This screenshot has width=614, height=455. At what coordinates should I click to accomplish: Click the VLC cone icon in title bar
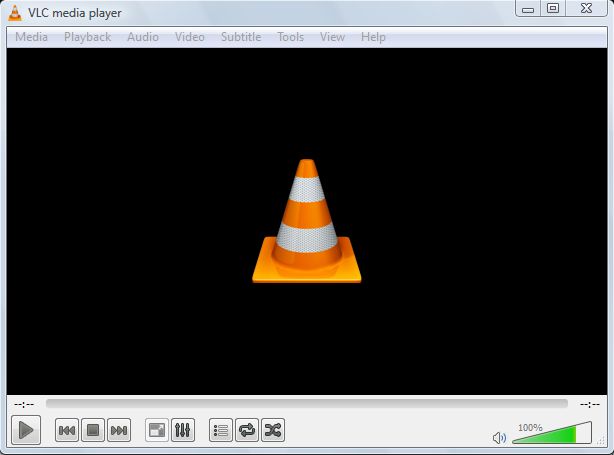pyautogui.click(x=15, y=13)
